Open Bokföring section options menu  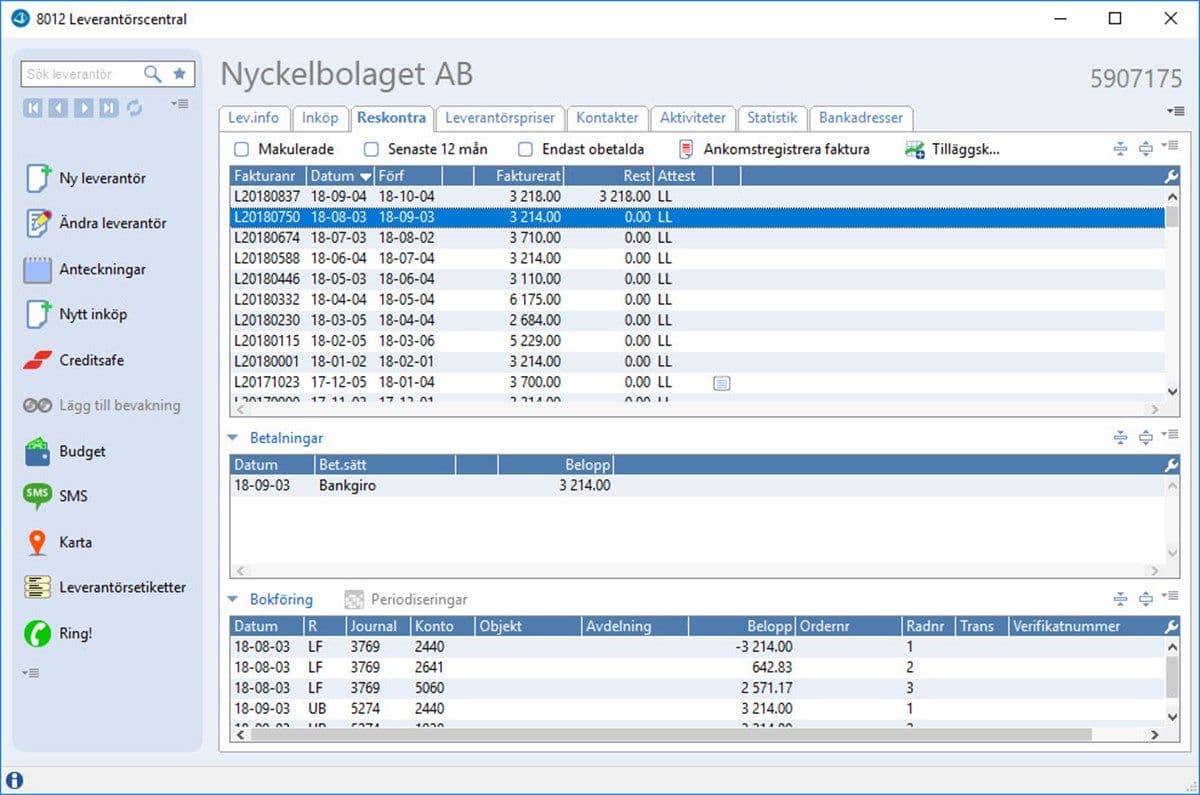1172,597
